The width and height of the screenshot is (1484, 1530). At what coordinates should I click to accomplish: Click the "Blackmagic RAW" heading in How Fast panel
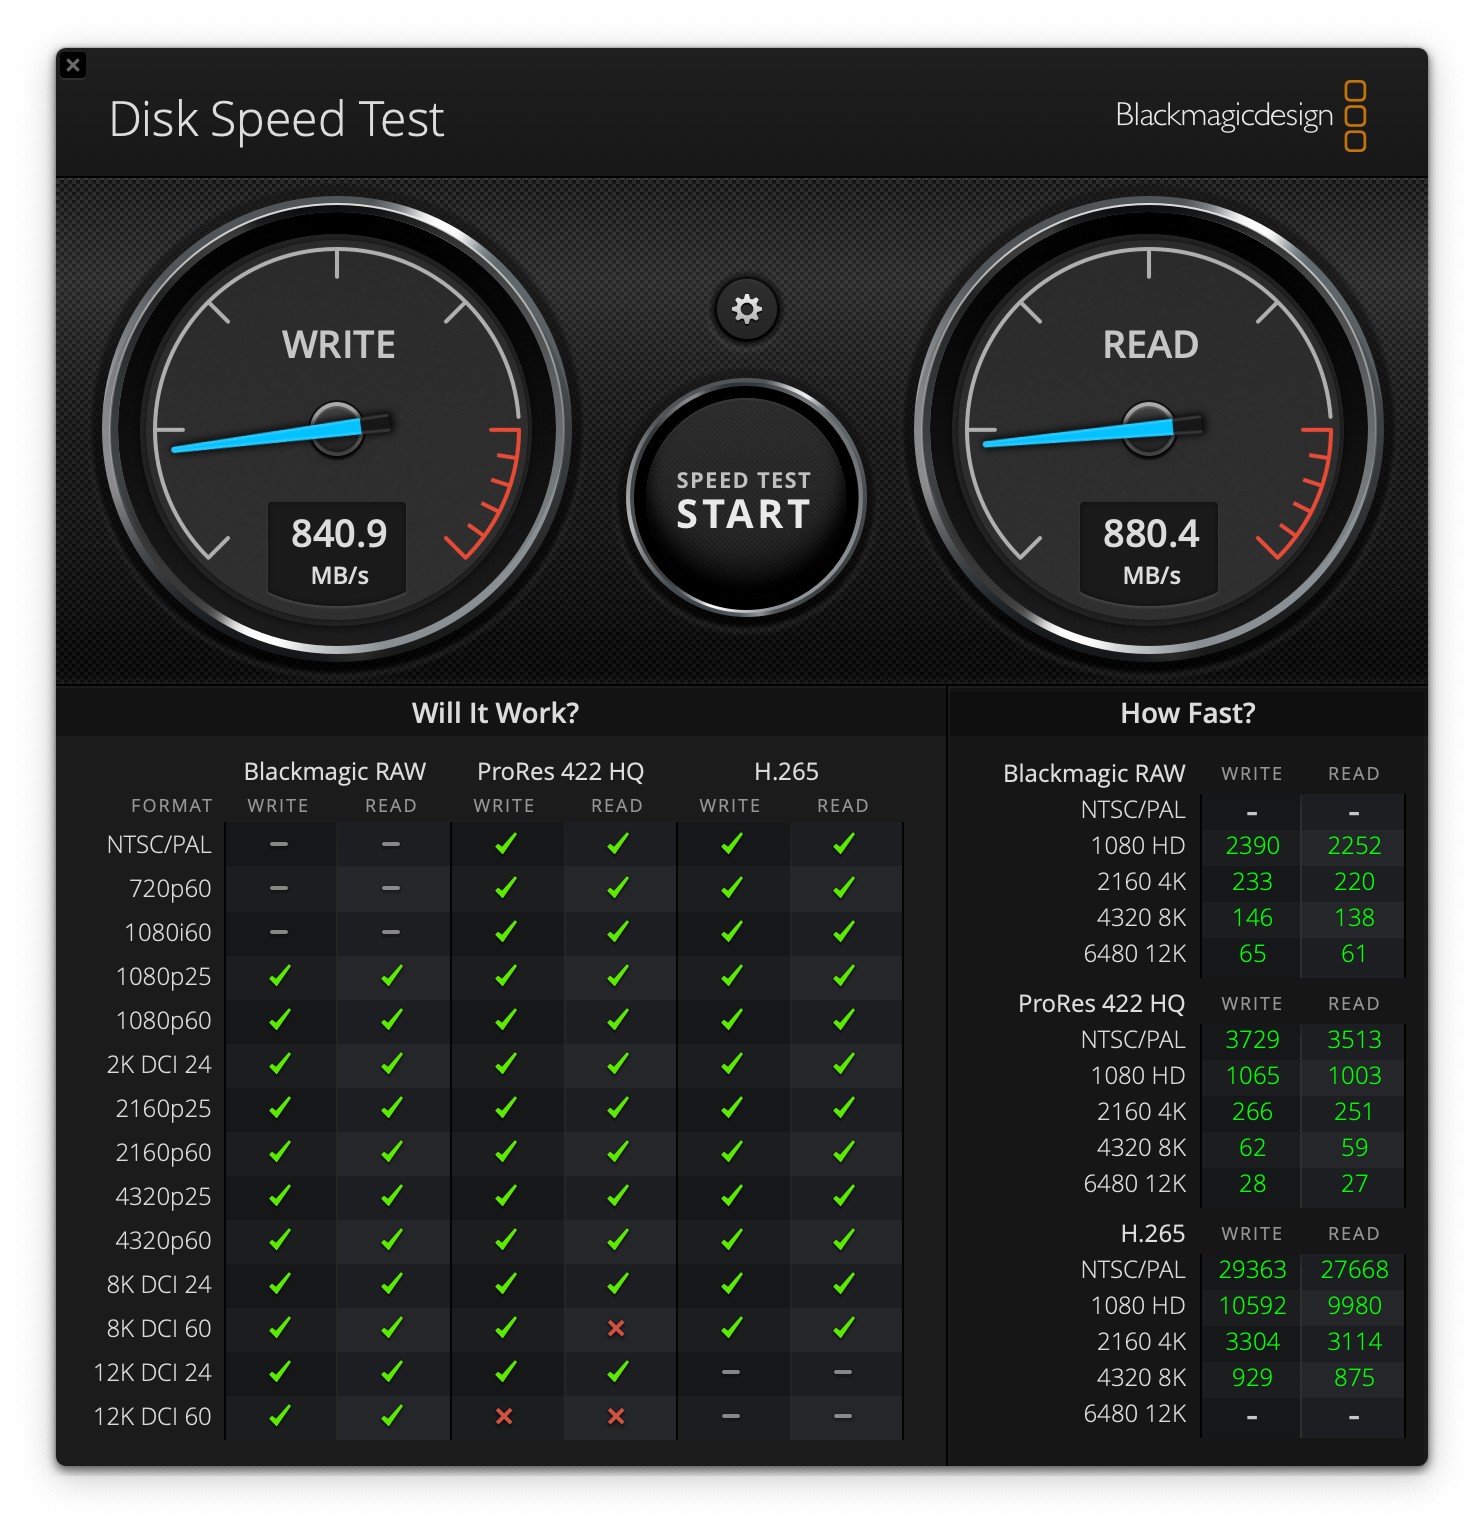[x=1094, y=774]
